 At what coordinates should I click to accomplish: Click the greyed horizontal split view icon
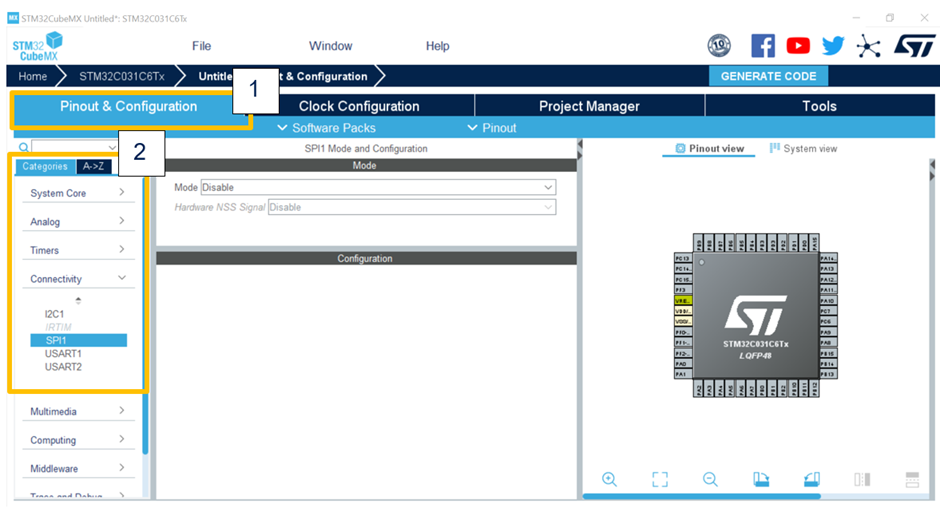click(x=912, y=479)
